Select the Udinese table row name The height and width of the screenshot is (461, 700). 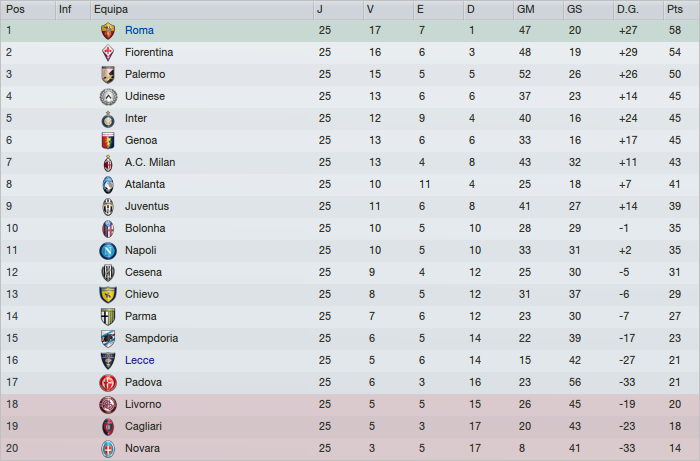click(x=145, y=96)
